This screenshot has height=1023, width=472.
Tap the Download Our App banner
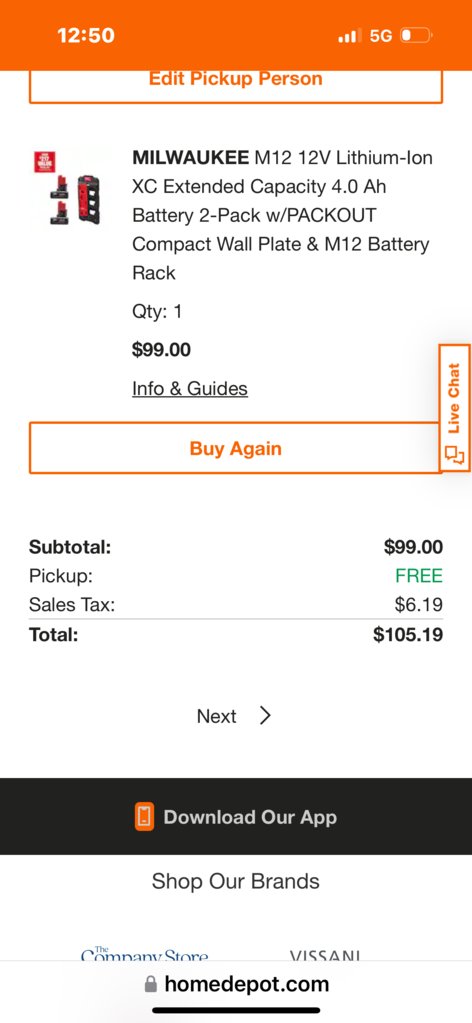point(236,817)
